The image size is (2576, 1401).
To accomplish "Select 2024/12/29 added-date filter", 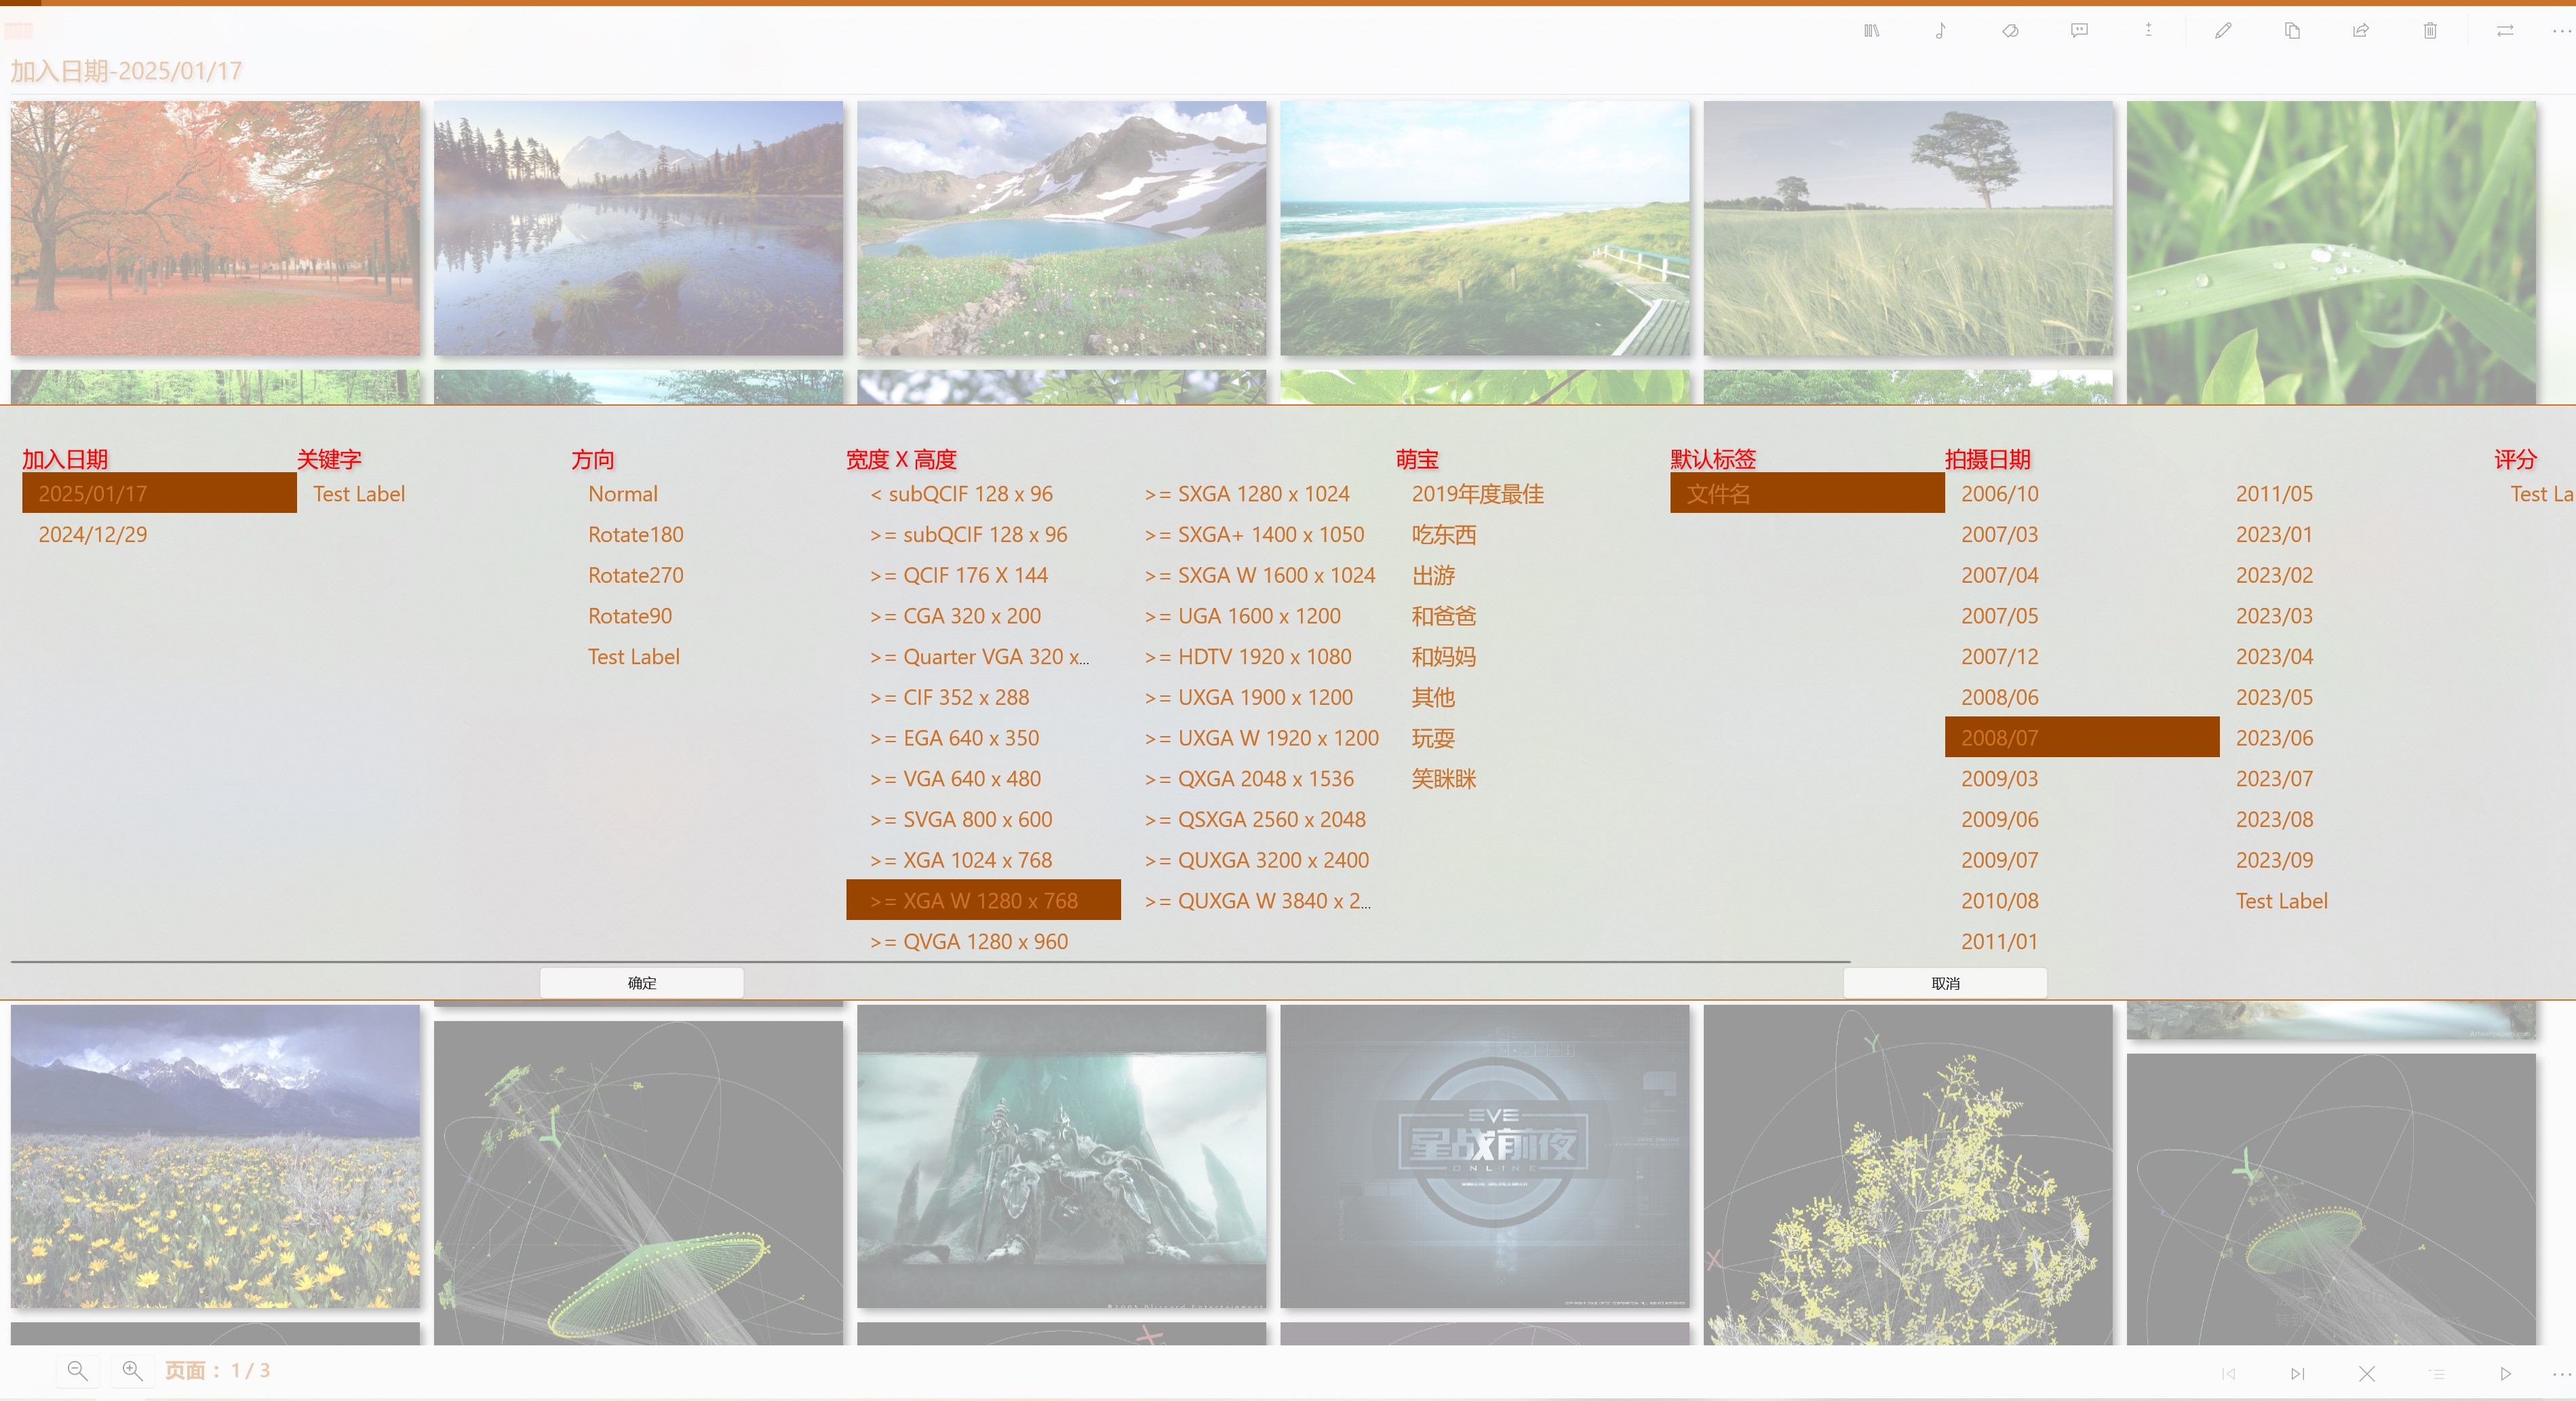I will pyautogui.click(x=93, y=534).
